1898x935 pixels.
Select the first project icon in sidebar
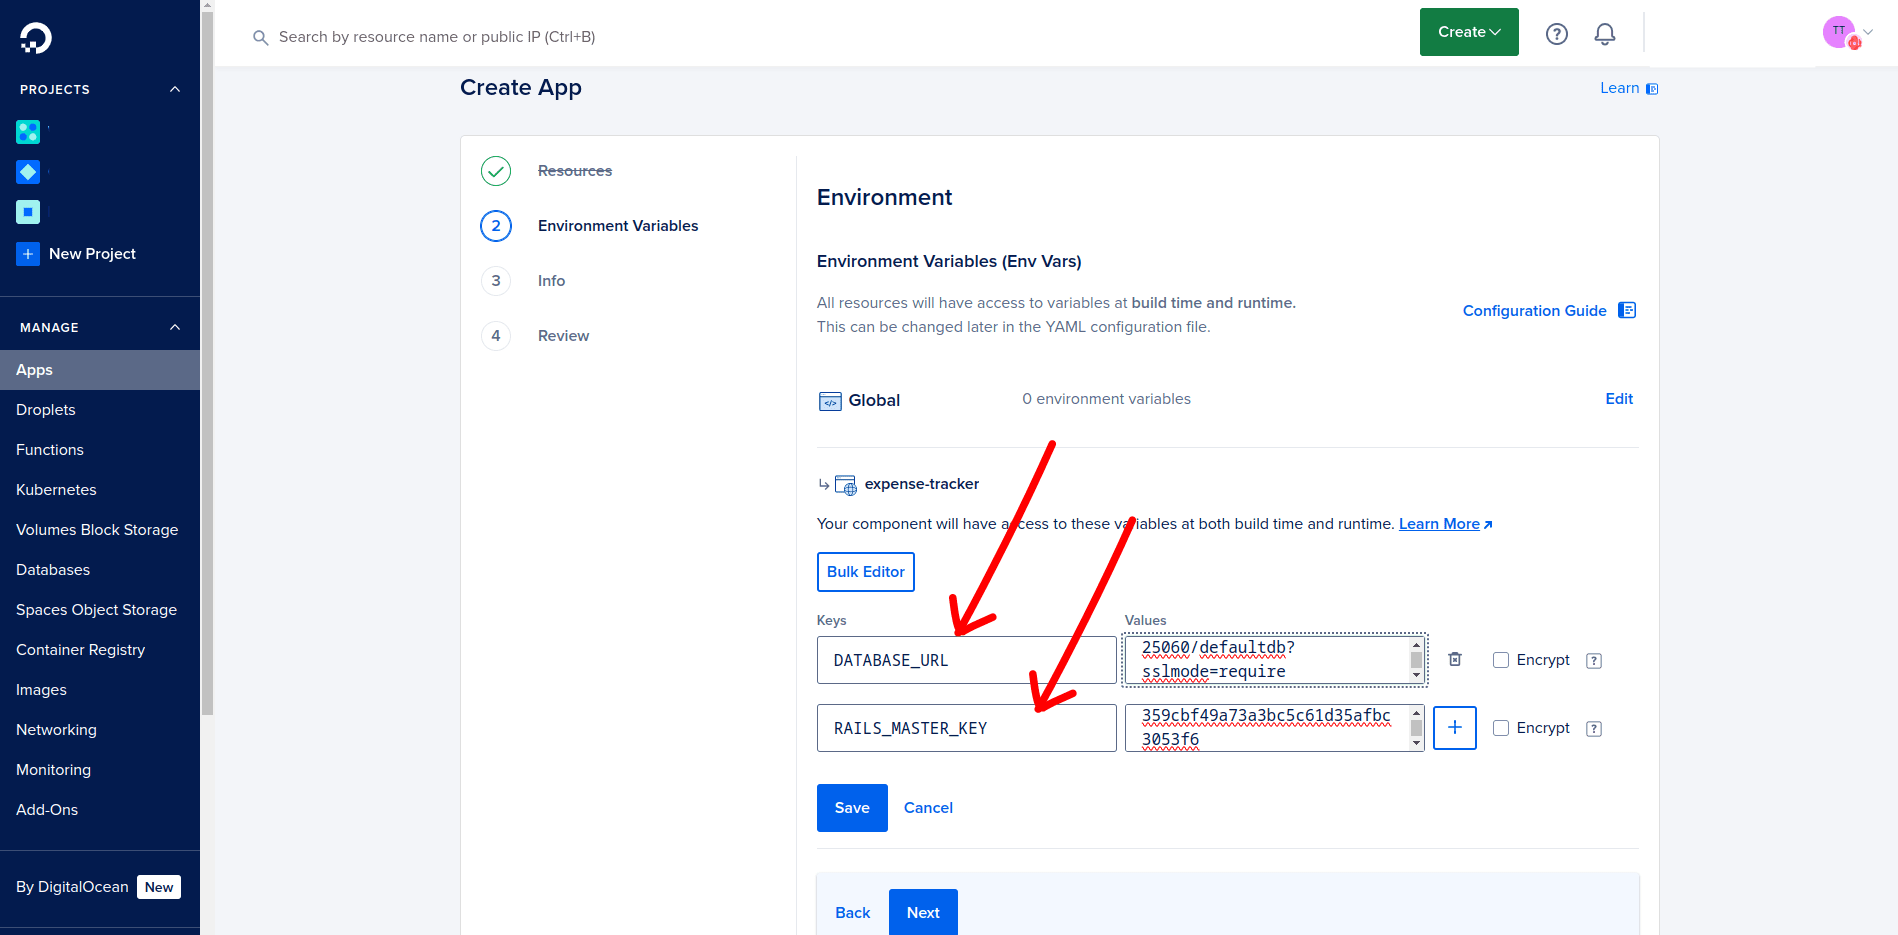(x=28, y=131)
